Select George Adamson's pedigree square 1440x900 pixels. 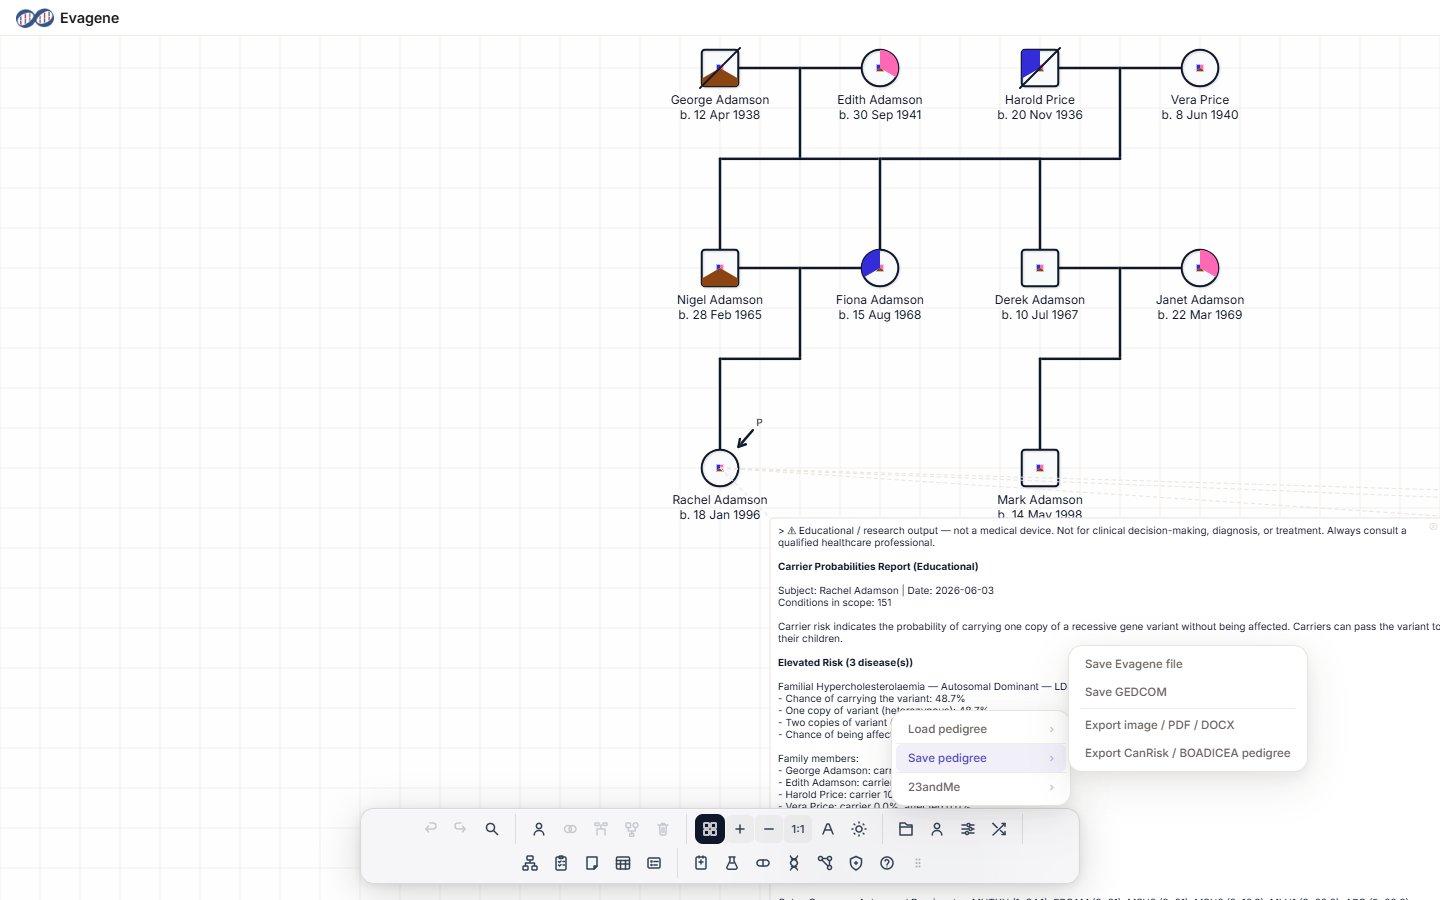[720, 68]
